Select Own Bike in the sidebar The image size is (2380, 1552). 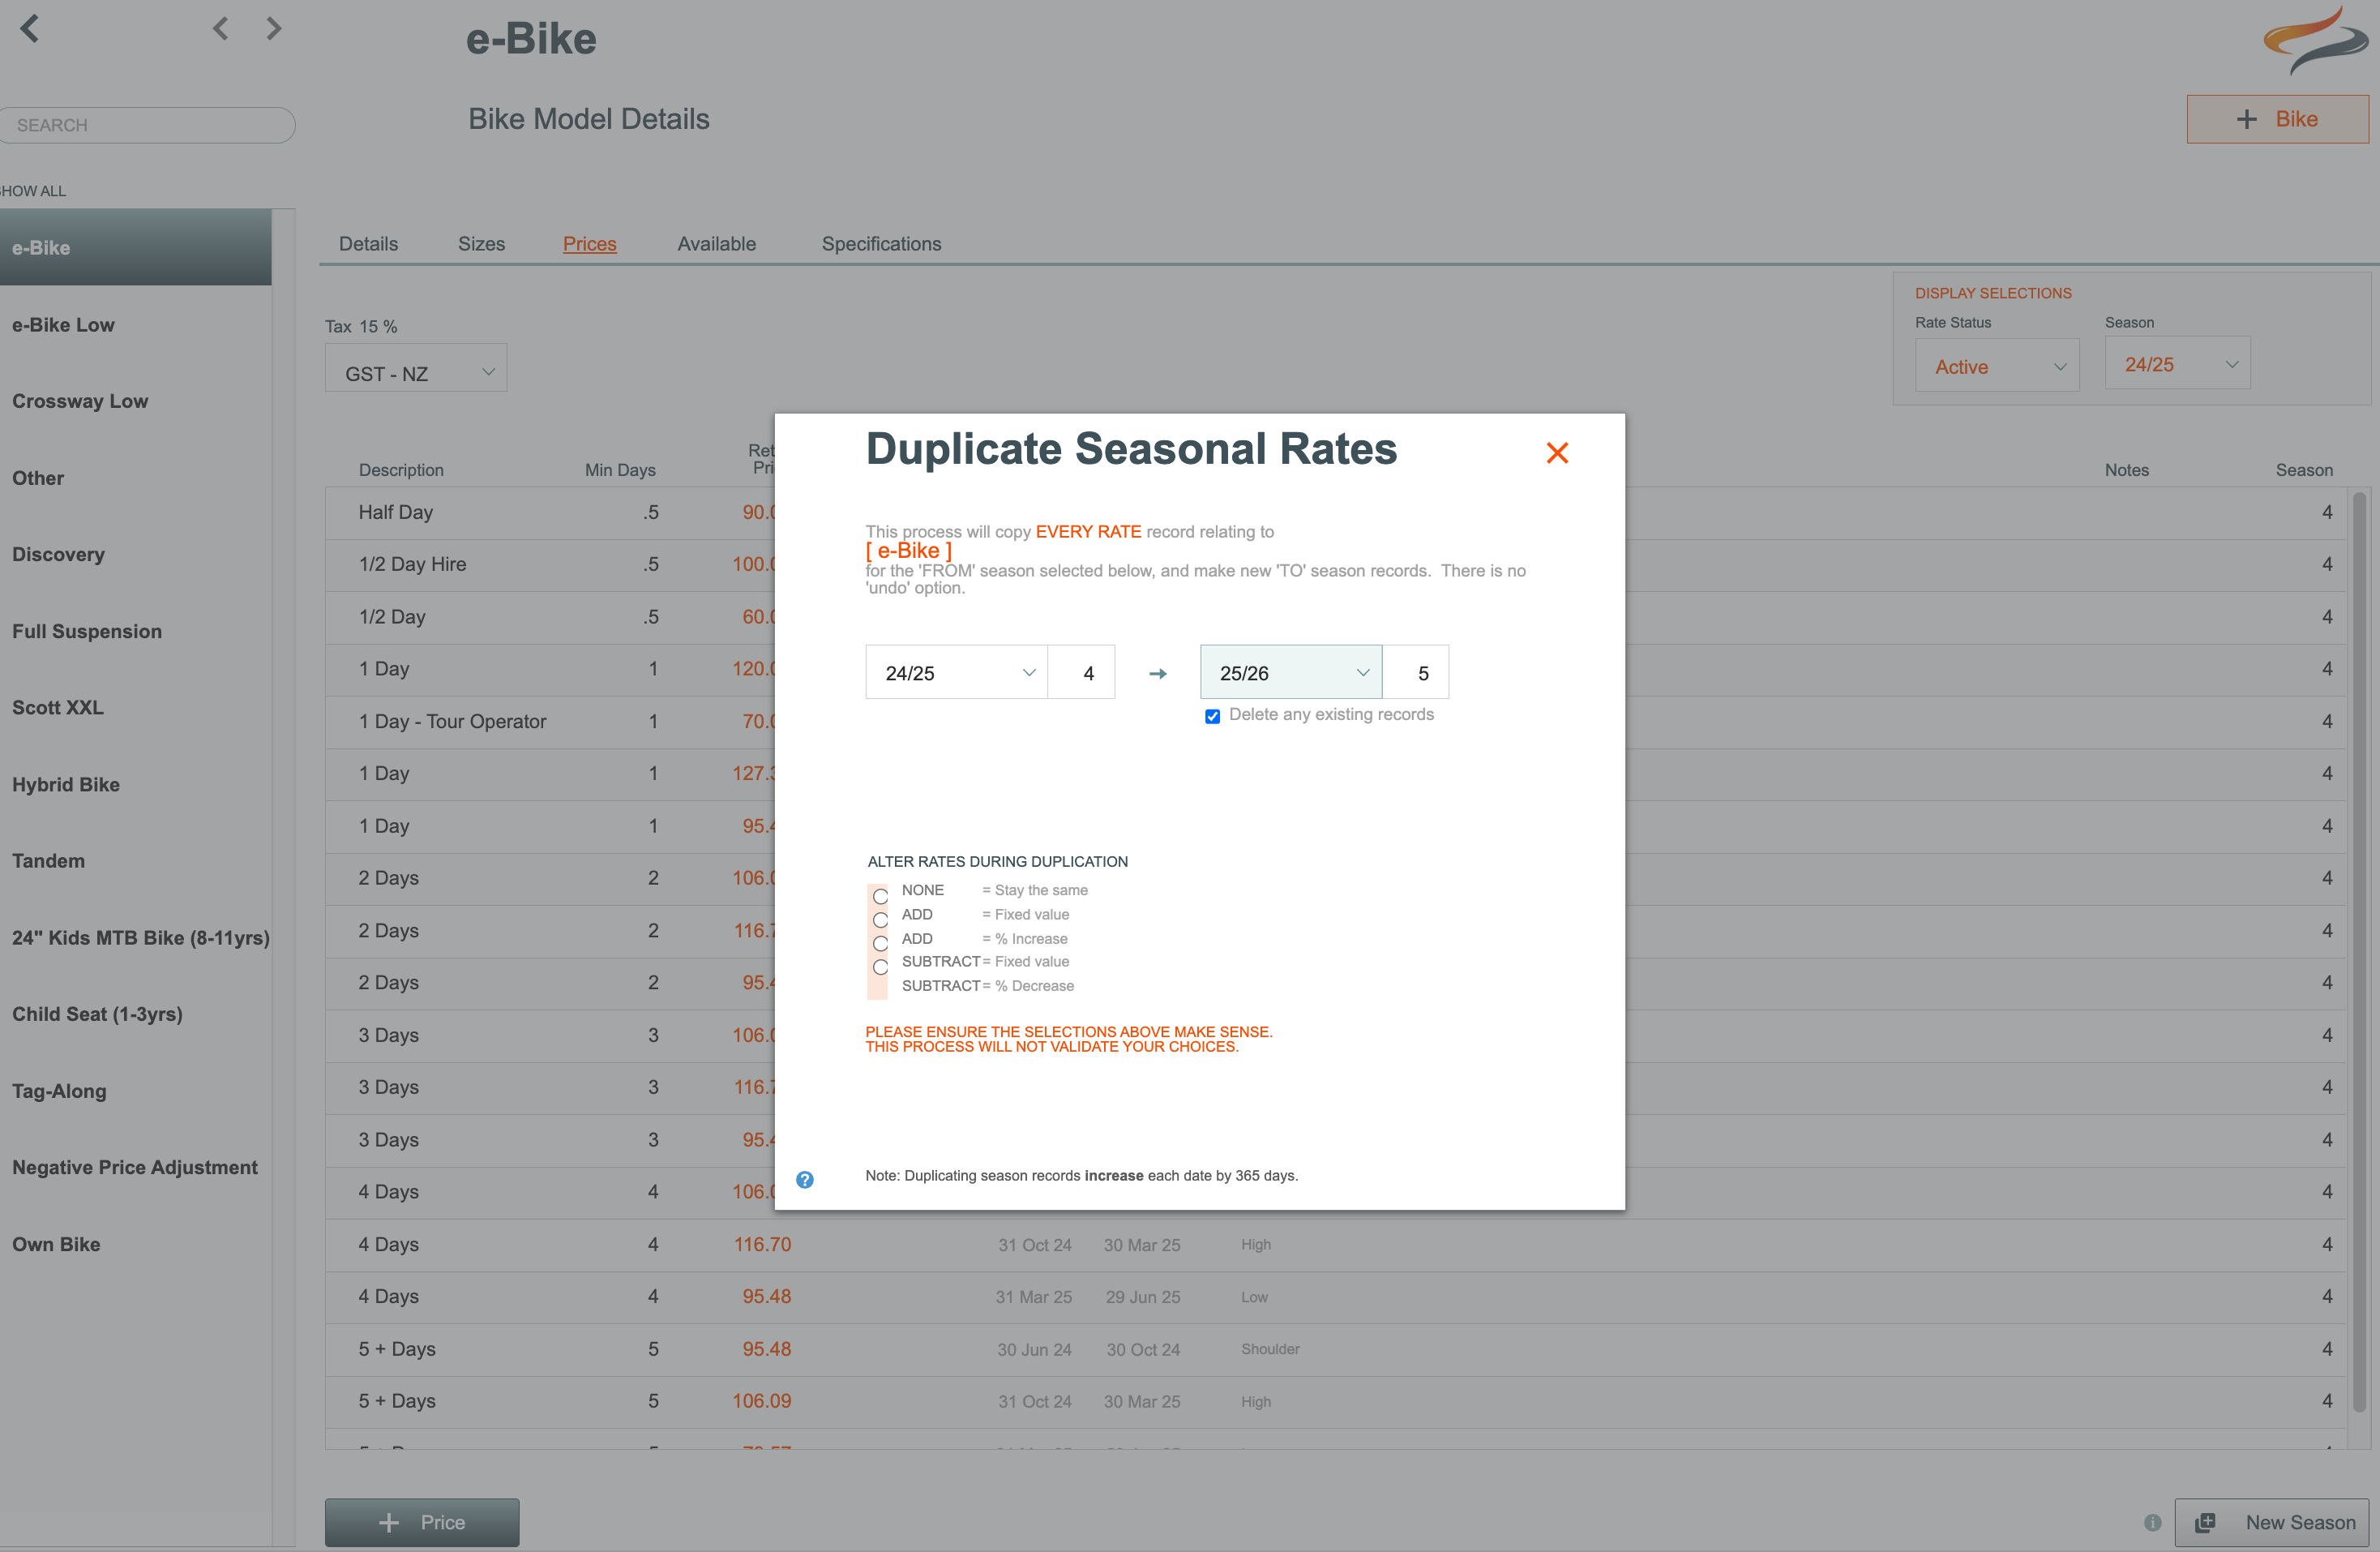[x=135, y=1244]
